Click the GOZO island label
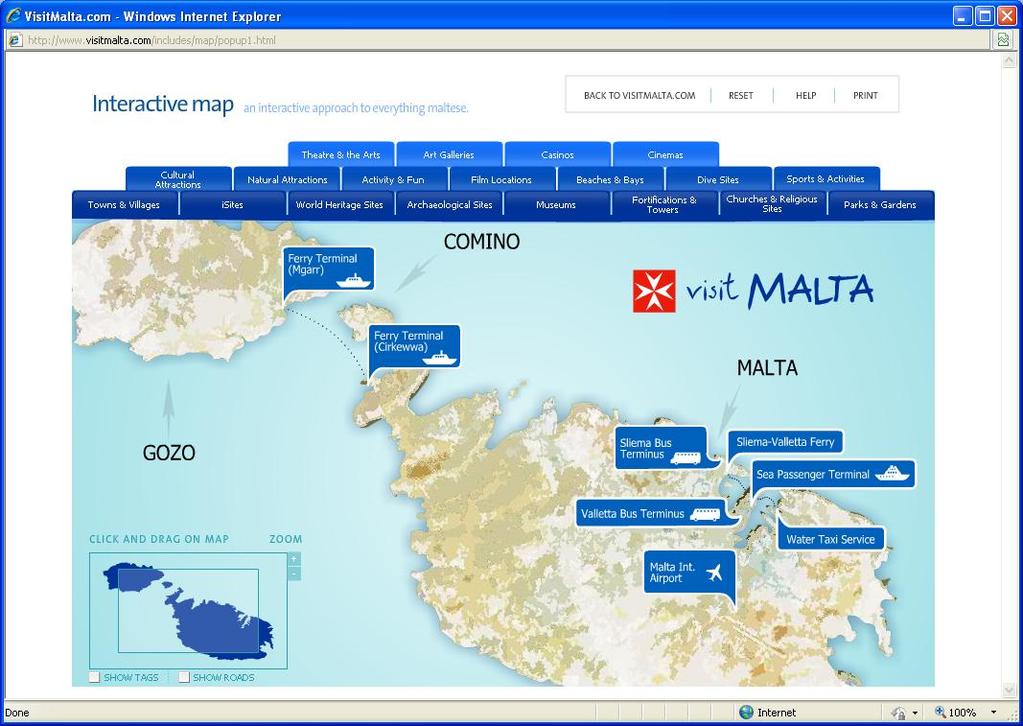 168,453
